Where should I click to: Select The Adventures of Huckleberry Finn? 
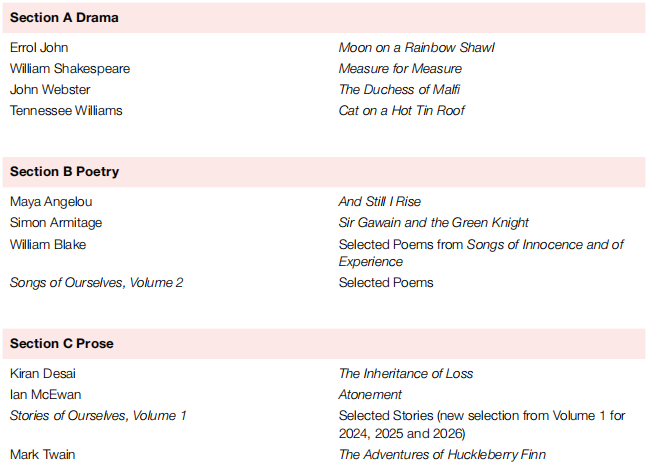pyautogui.click(x=442, y=455)
